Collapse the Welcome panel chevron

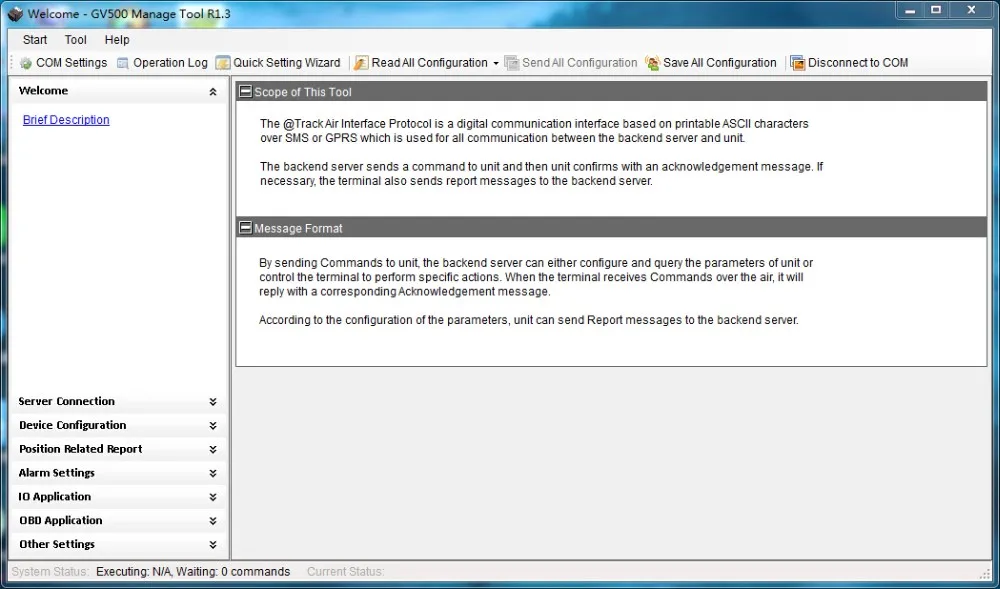(212, 92)
